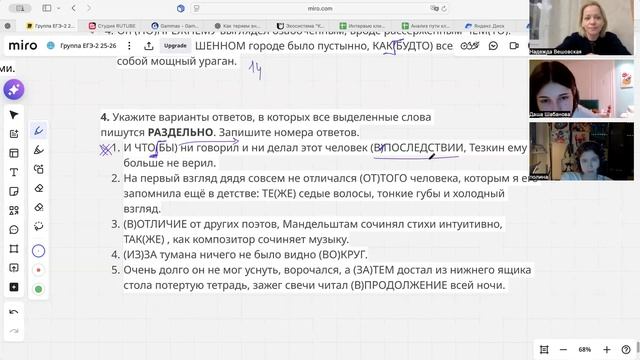This screenshot has height=360, width=640.
Task: Switch to the Экосистема tab
Action: [x=300, y=26]
